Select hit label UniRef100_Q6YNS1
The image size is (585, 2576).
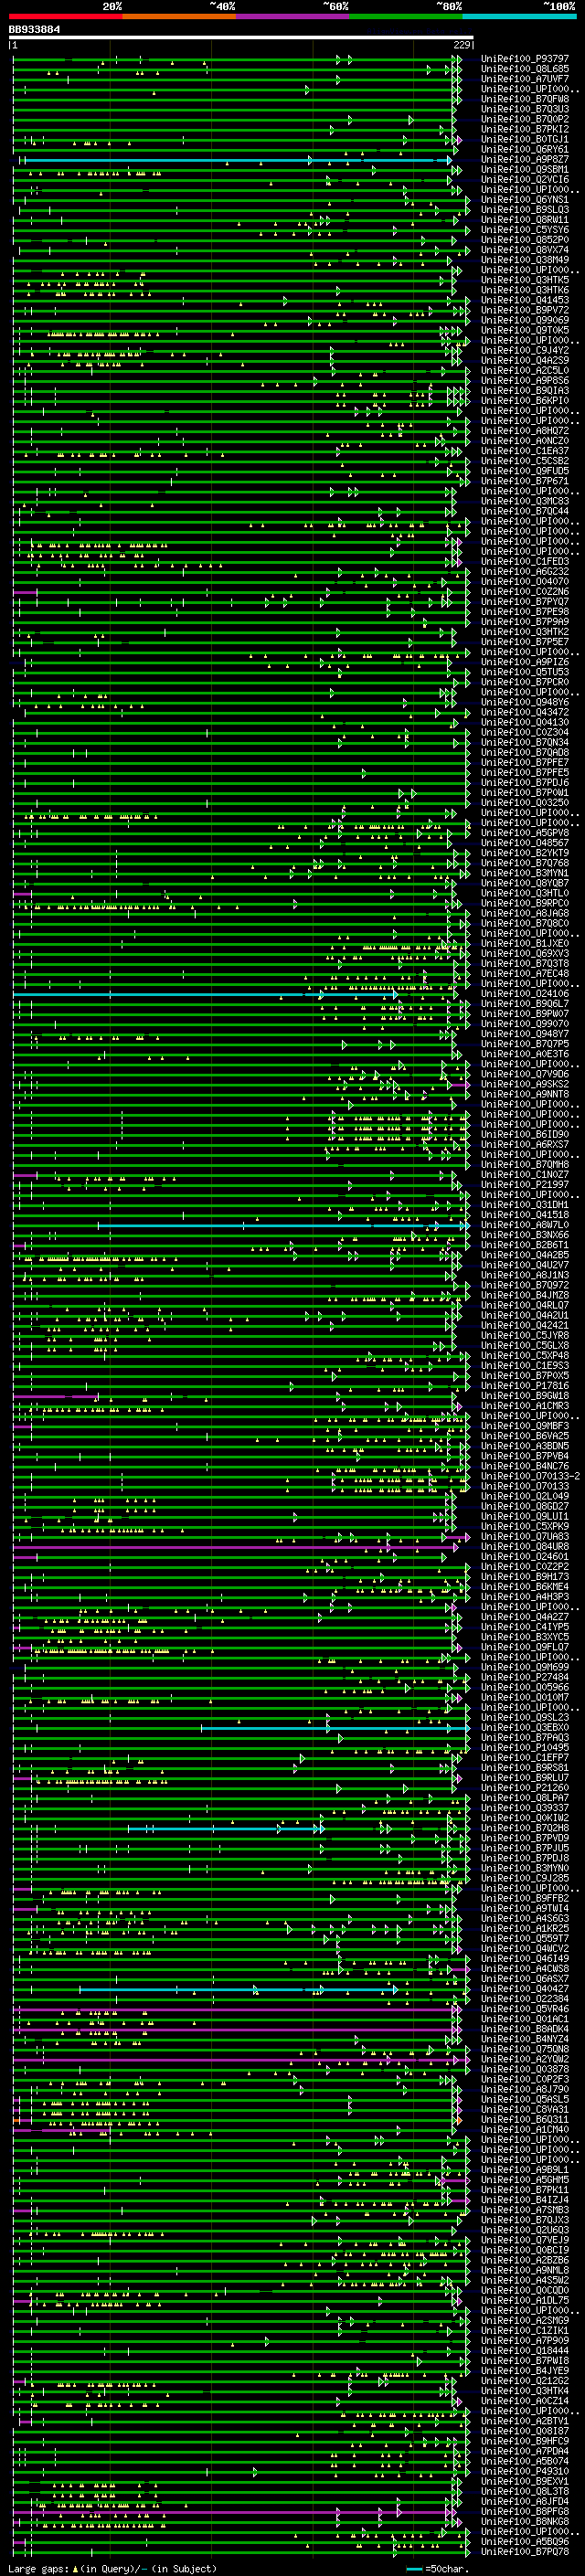[525, 199]
